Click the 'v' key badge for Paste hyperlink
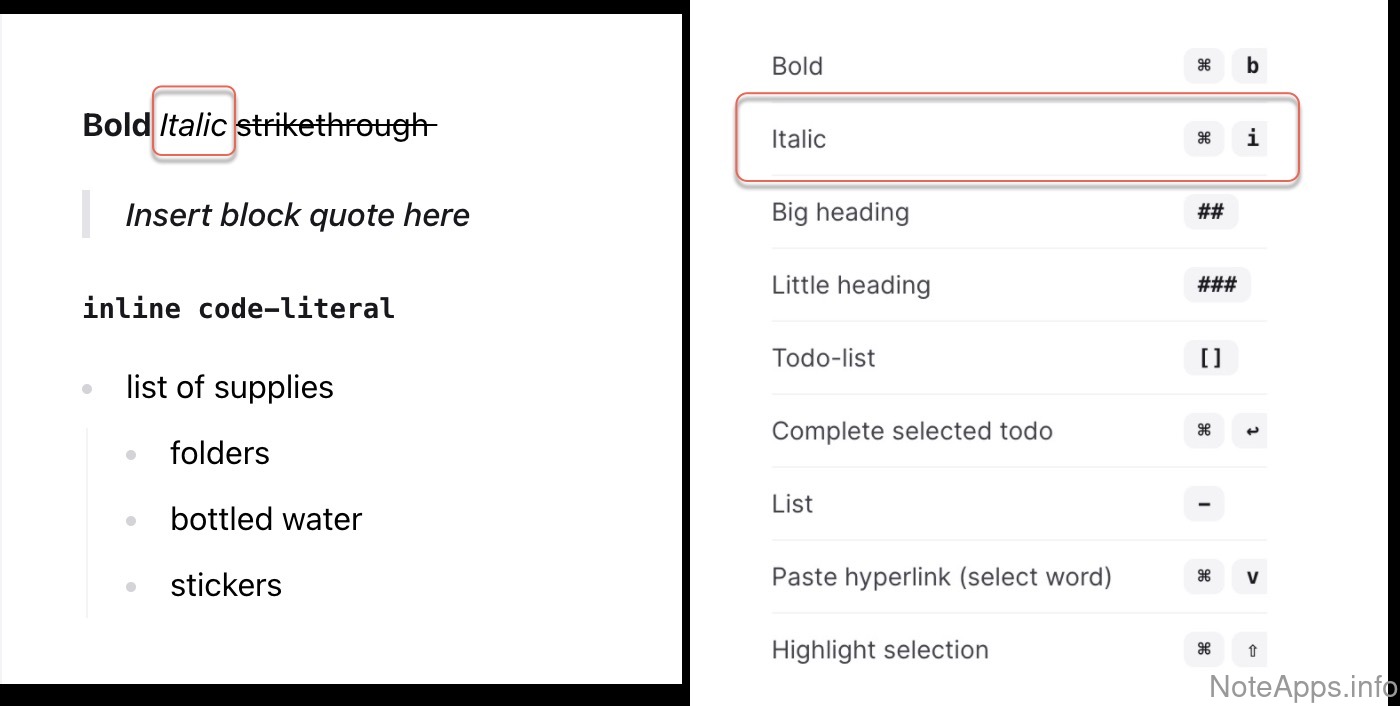 click(1251, 577)
